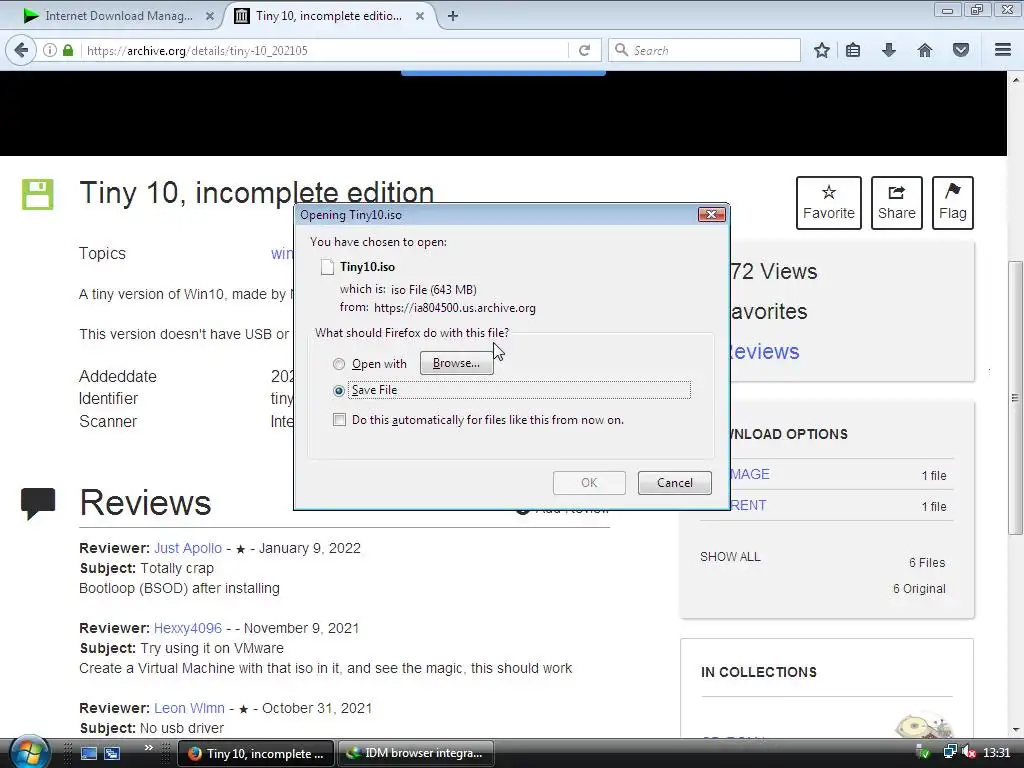Select the Tiny 10 incomplete edition tab
Screen dimensions: 1024x768
[x=330, y=16]
